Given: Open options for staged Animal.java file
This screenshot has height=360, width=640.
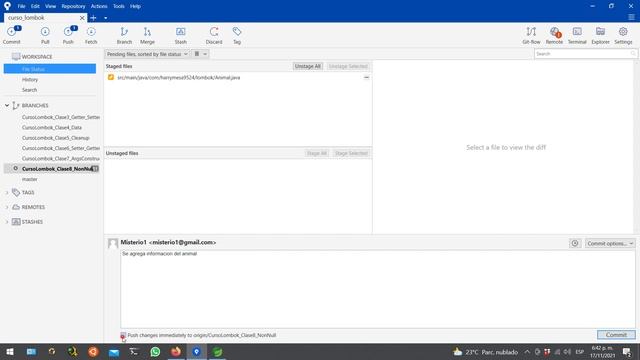Looking at the screenshot, I should click(x=366, y=77).
